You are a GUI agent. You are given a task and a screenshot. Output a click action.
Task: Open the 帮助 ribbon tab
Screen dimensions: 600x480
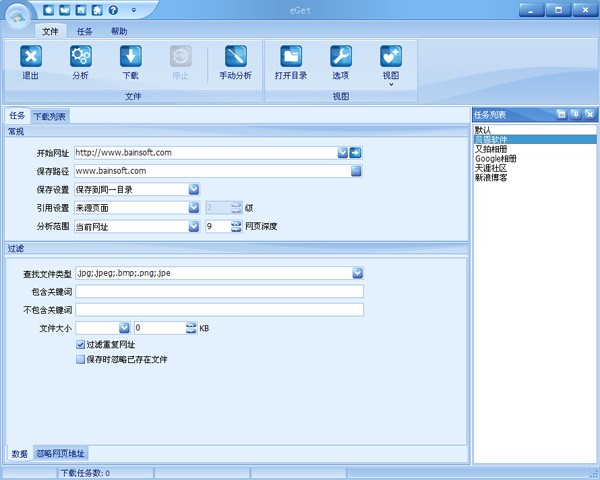click(x=119, y=31)
